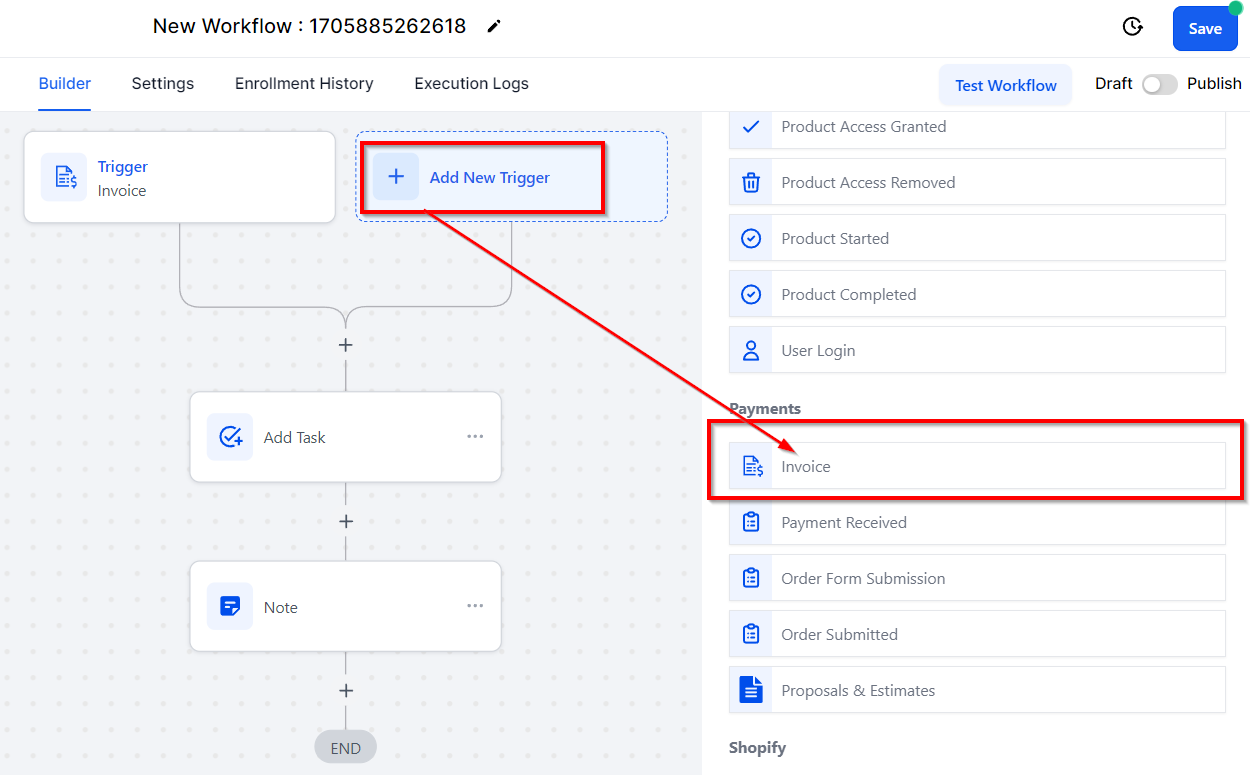Viewport: 1250px width, 775px height.
Task: Click the Save button
Action: coord(1205,28)
